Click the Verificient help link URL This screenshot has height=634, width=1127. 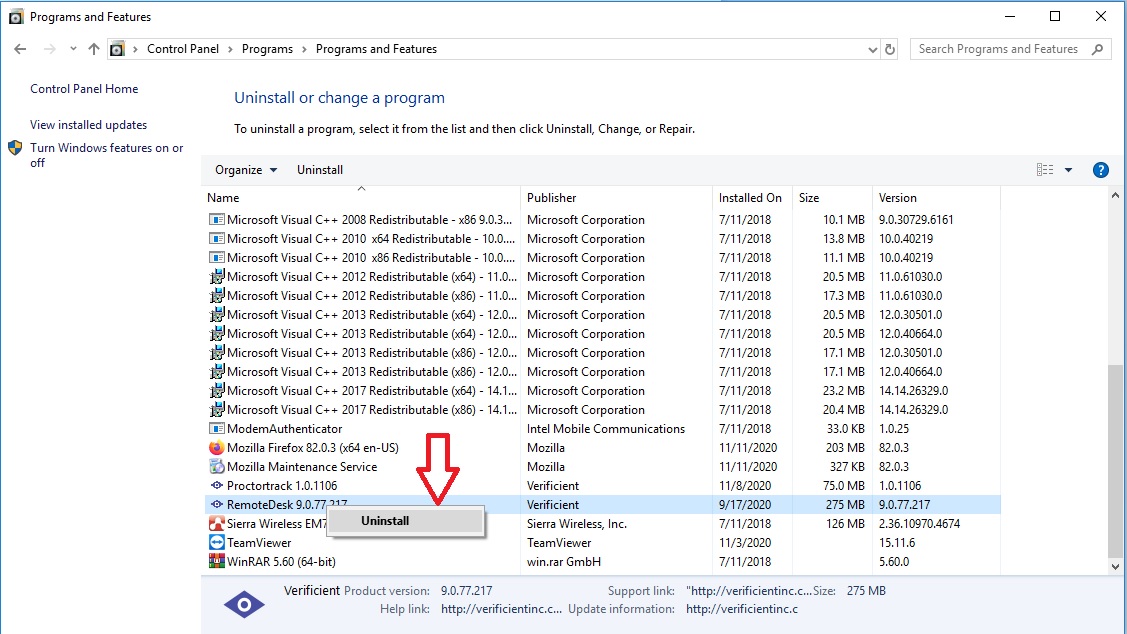501,609
